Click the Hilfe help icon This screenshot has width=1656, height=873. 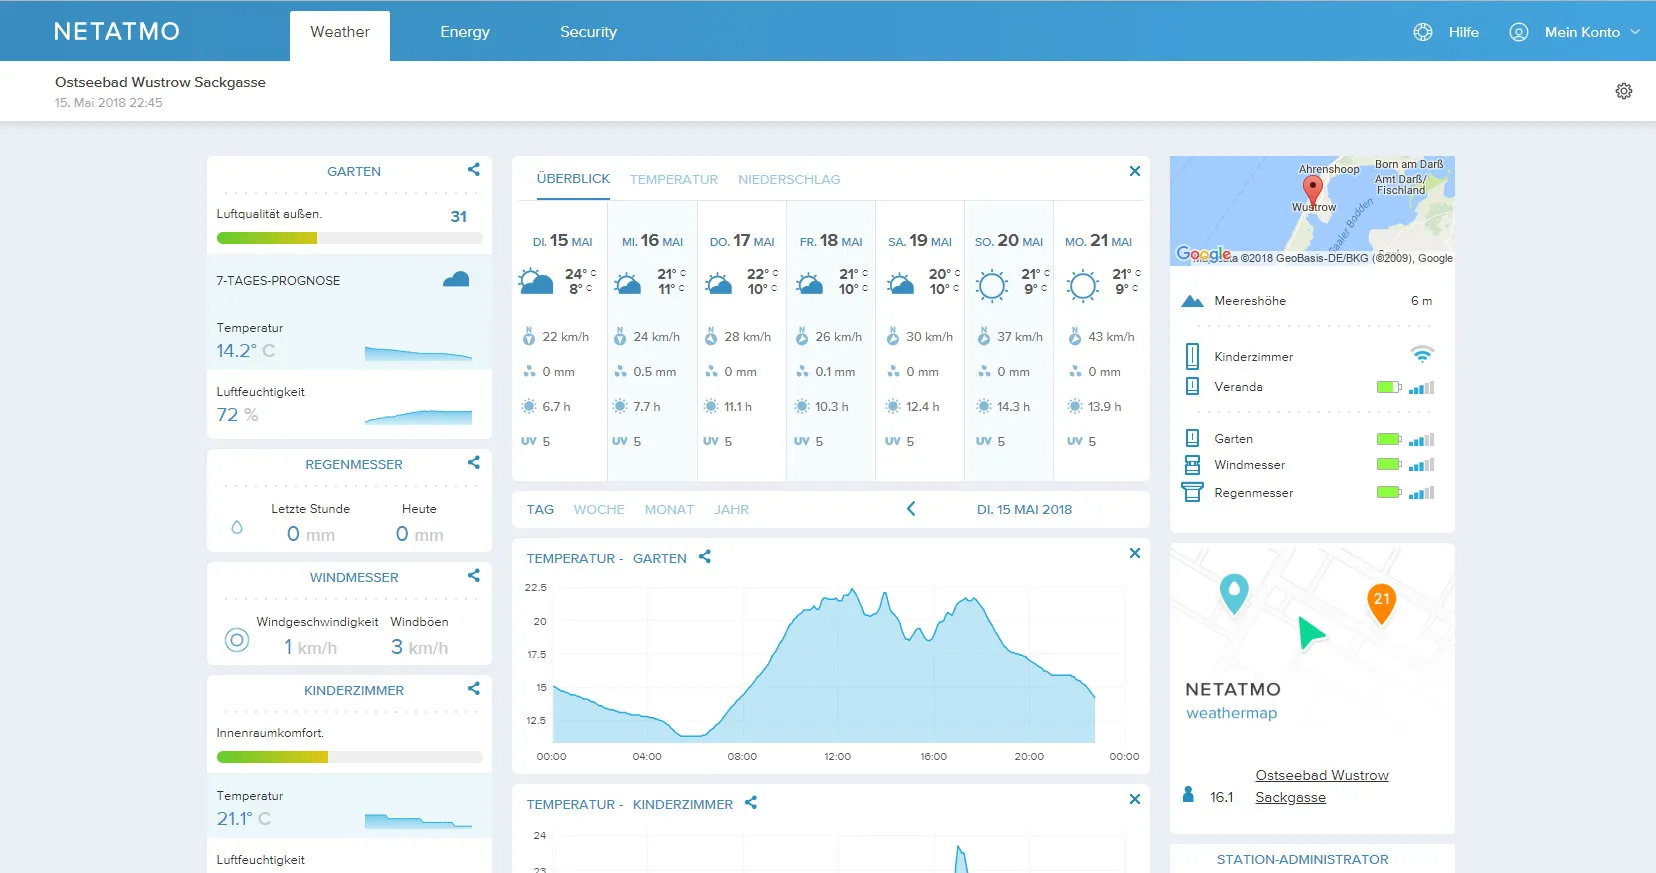tap(1422, 32)
